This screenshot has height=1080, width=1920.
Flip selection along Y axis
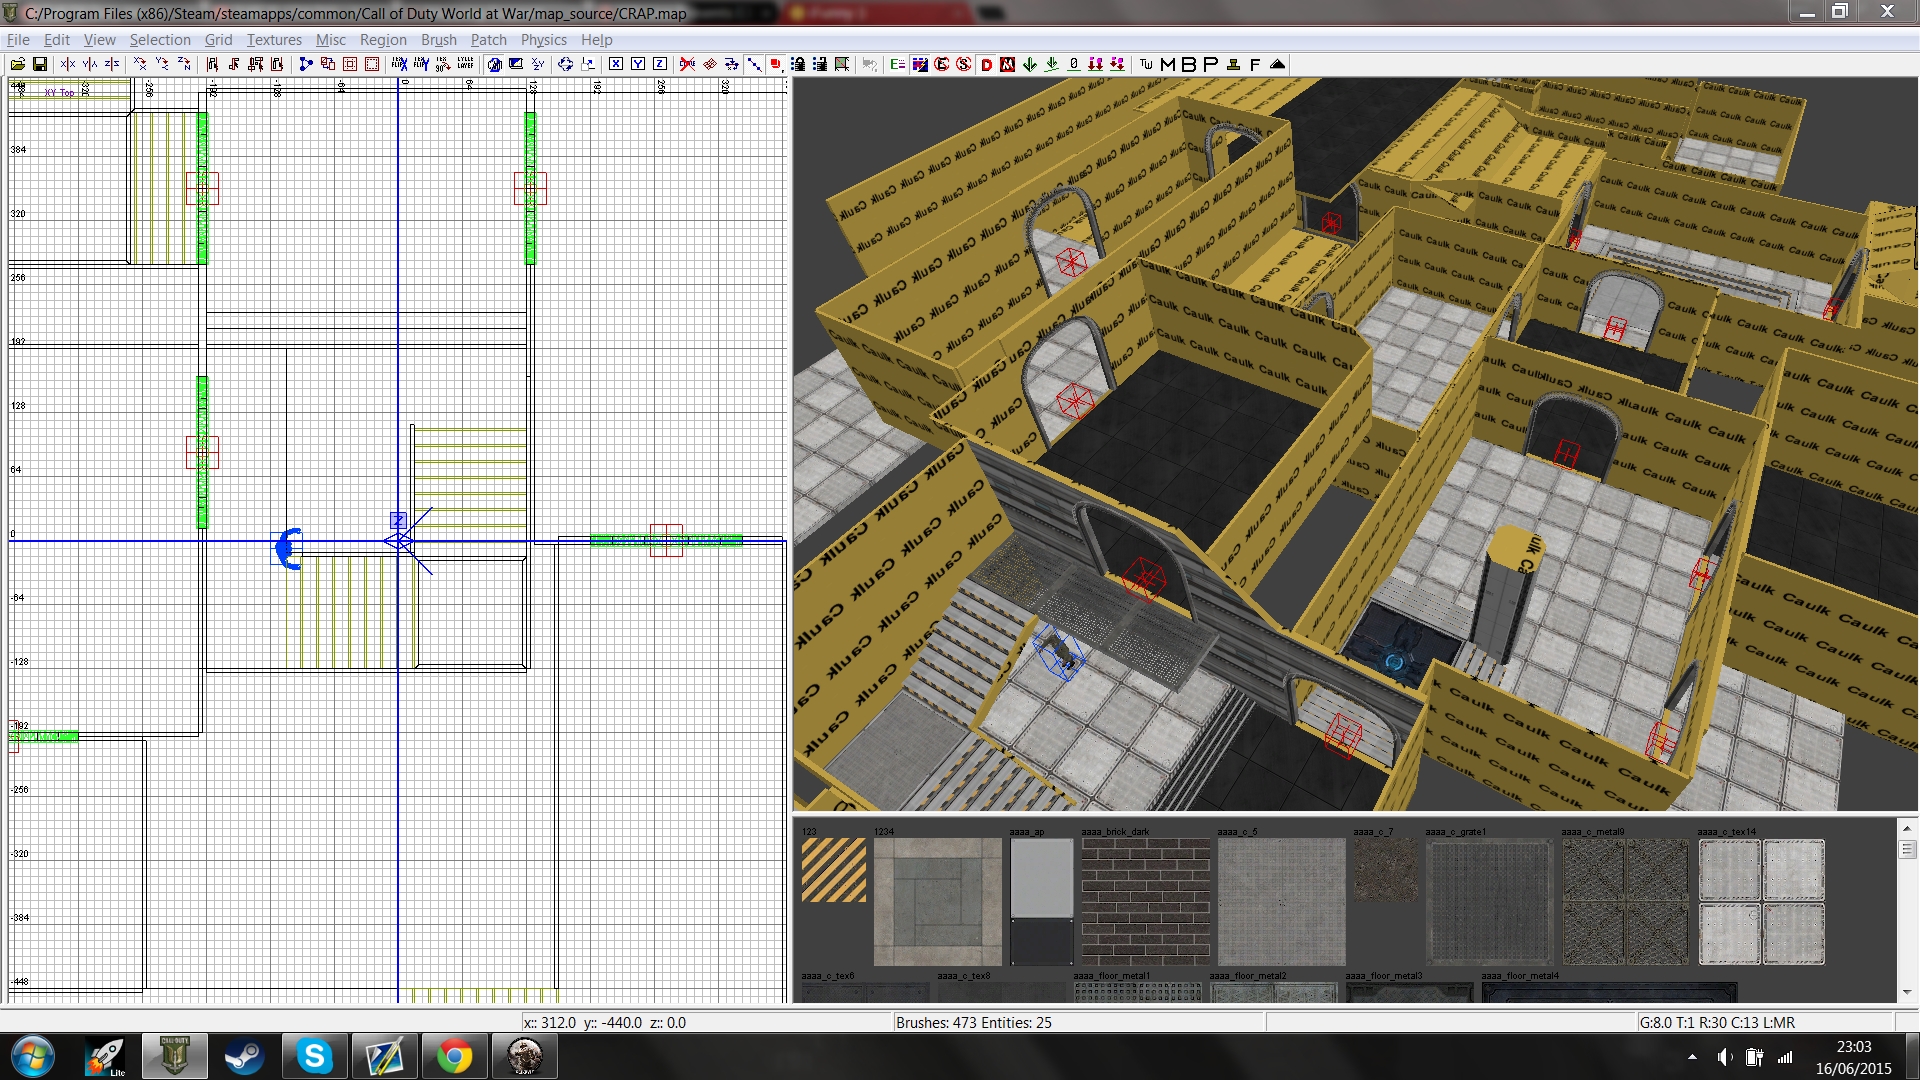pyautogui.click(x=90, y=64)
